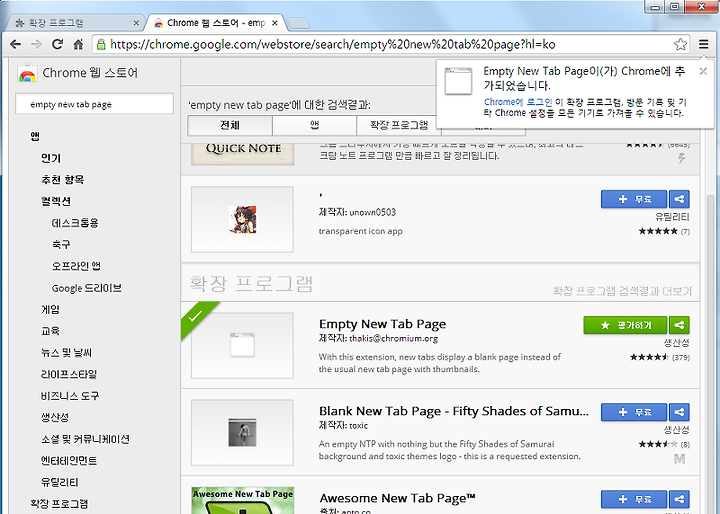Open 유틸리티 category in sidebar
Screen dimensions: 720x514
tap(60, 482)
